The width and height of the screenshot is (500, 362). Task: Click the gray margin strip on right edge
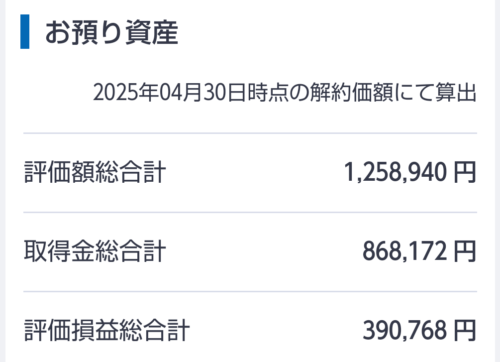pyautogui.click(x=497, y=181)
